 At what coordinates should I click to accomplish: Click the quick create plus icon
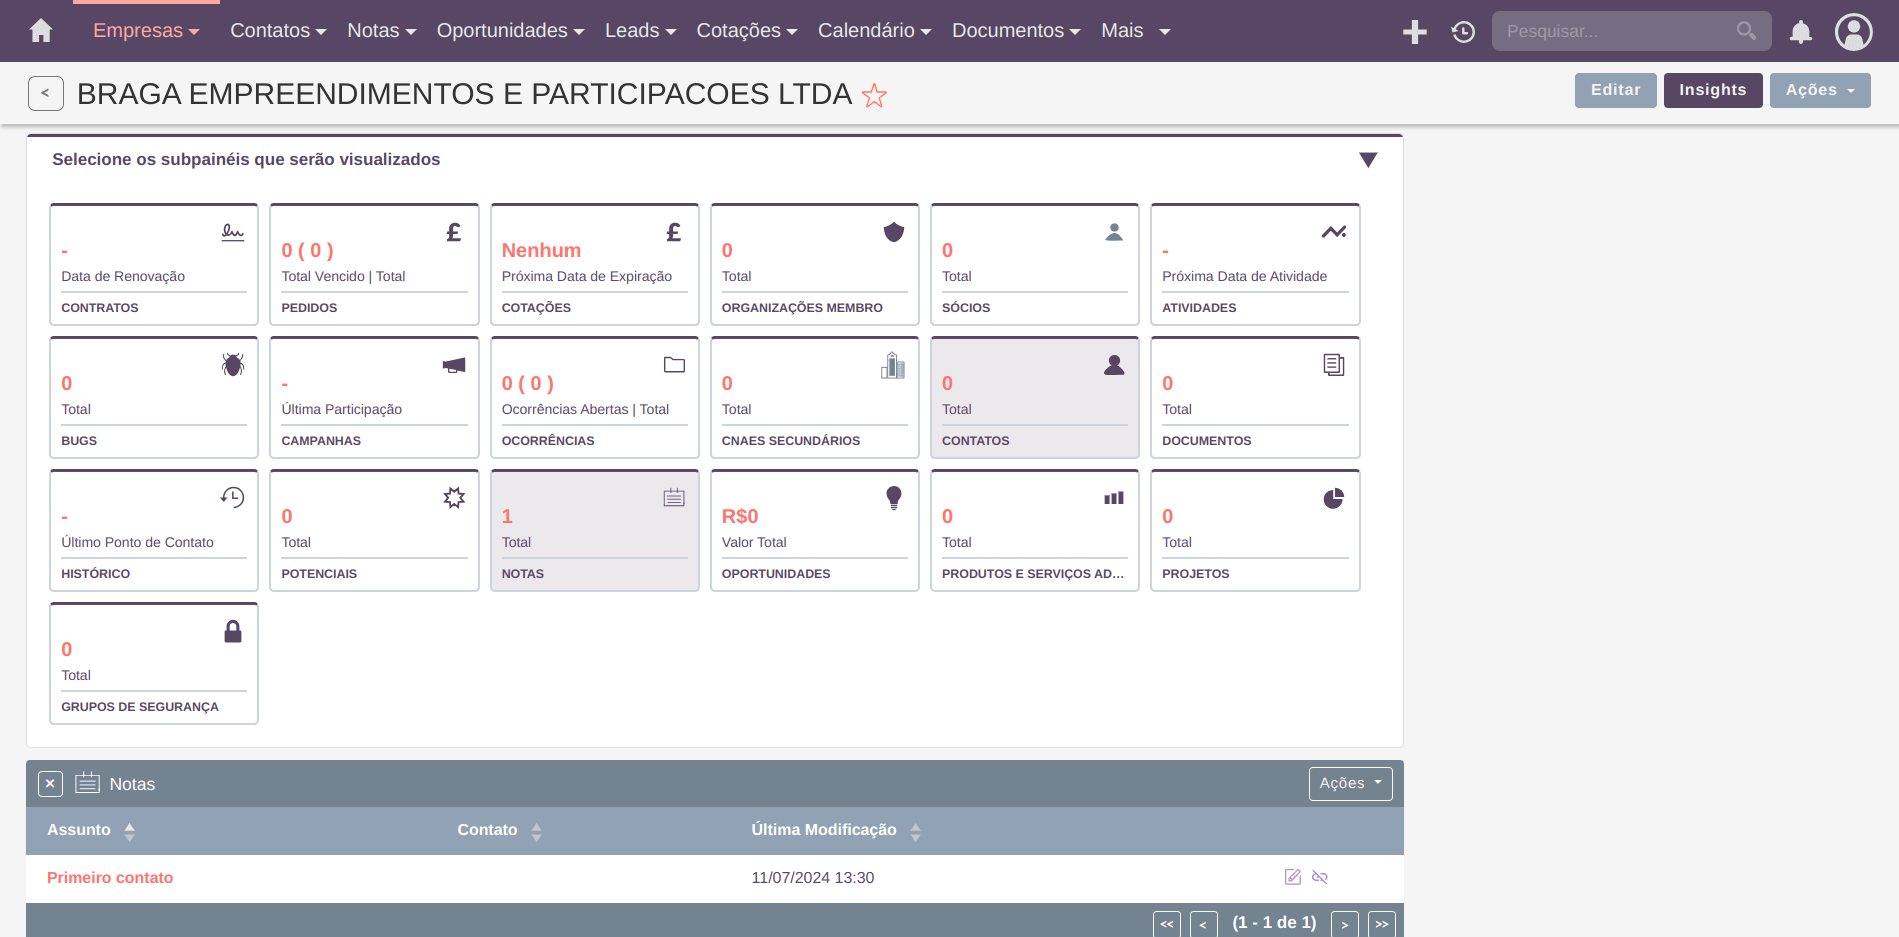click(x=1414, y=32)
